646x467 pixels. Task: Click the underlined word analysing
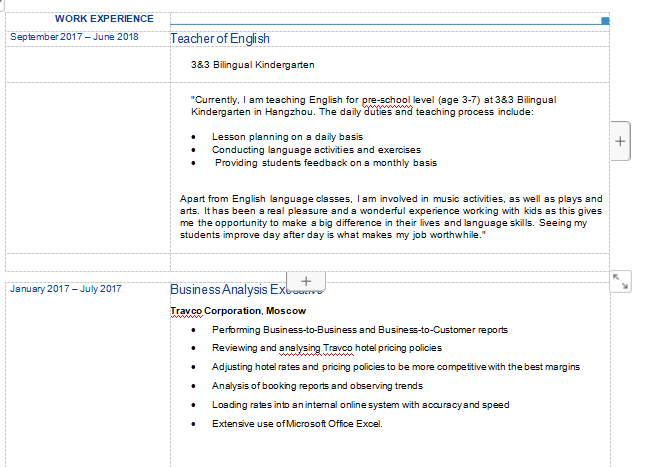pyautogui.click(x=300, y=348)
